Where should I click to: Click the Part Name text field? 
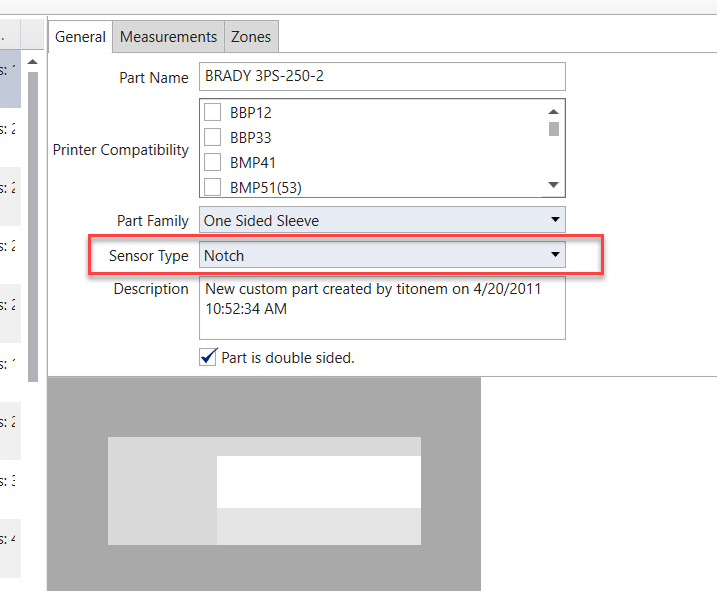coord(383,76)
